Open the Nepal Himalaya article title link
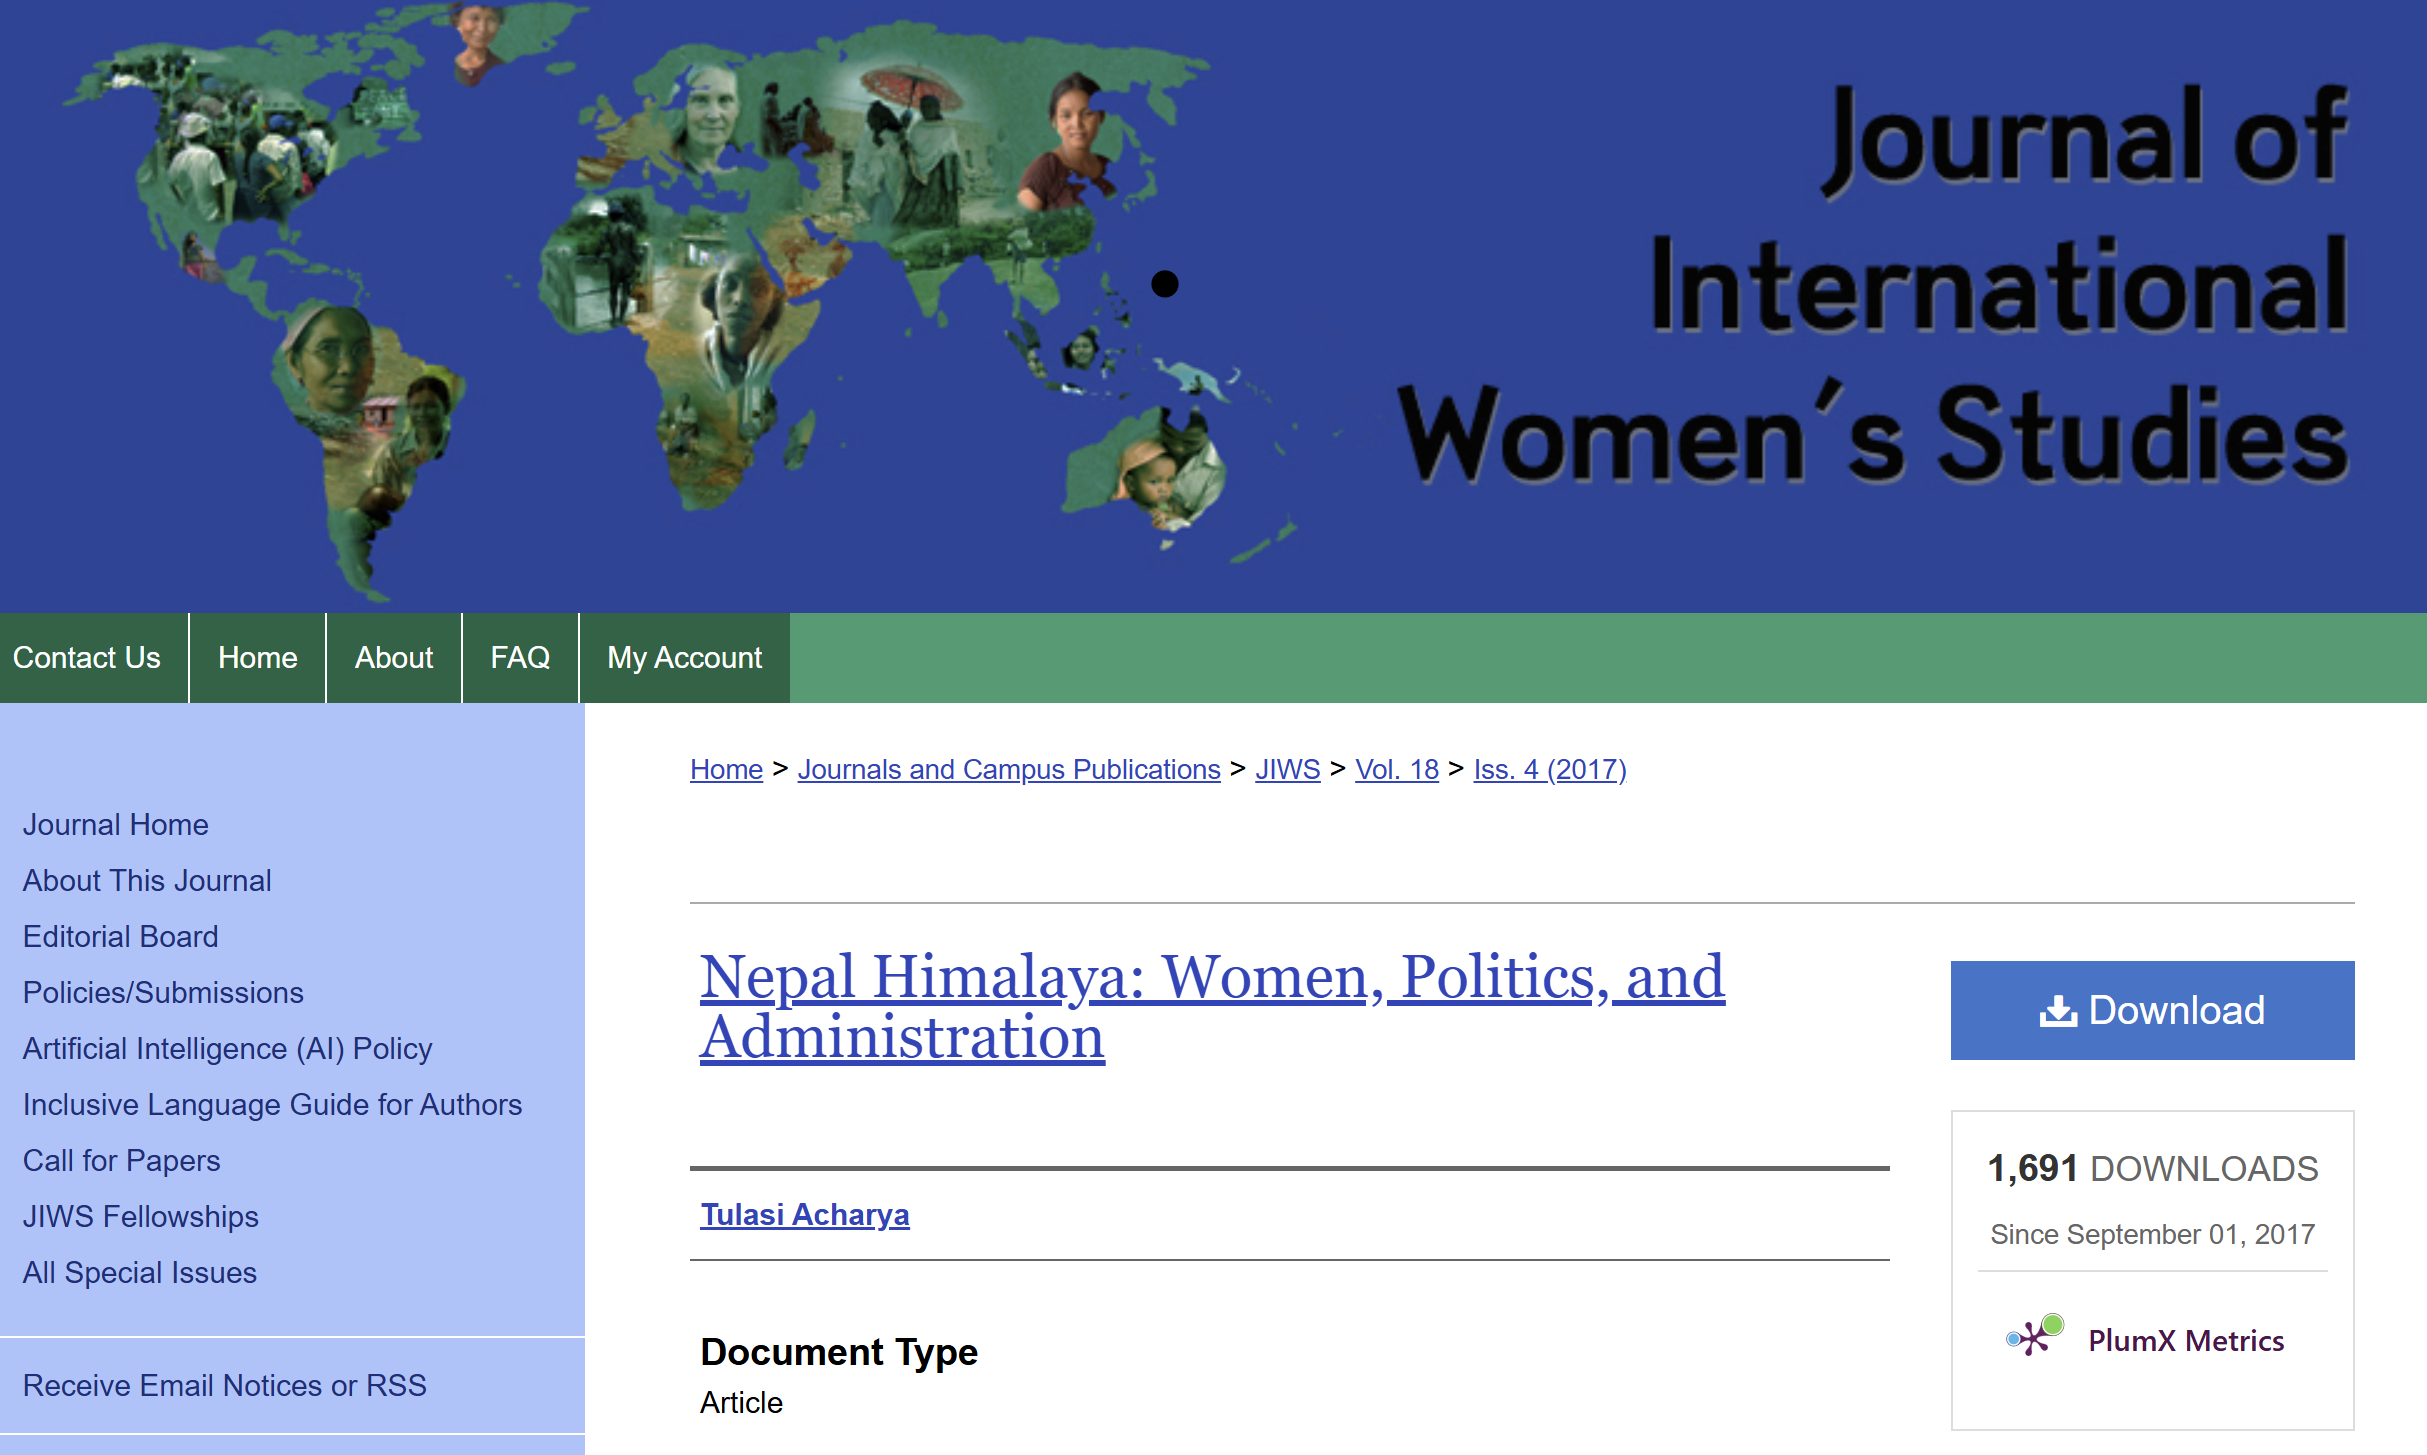The image size is (2427, 1455). (1212, 1006)
